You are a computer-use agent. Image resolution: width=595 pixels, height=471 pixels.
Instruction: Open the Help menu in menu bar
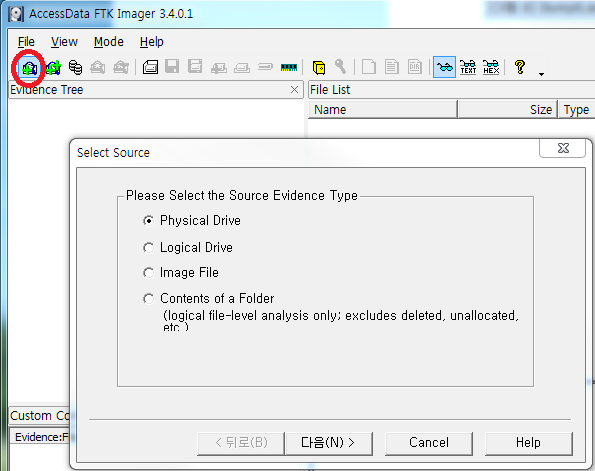152,42
